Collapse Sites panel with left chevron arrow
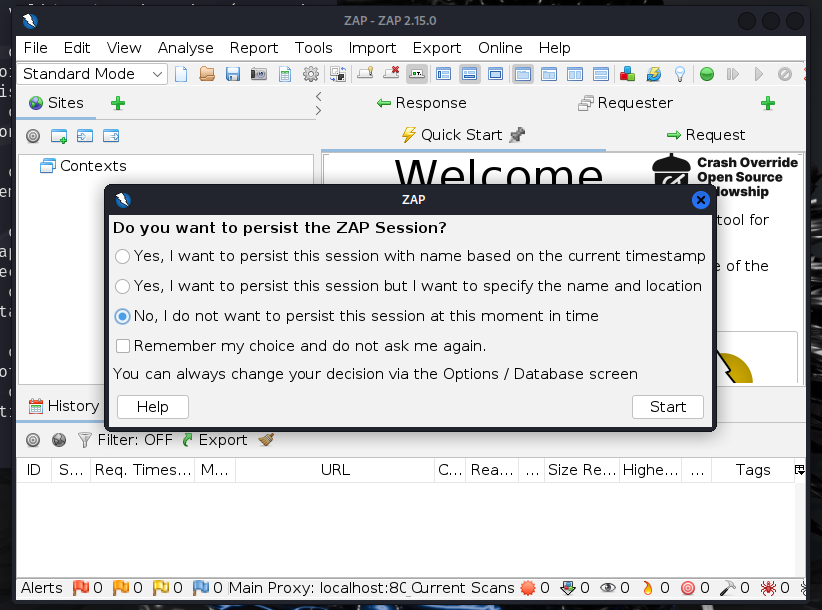The image size is (822, 610). tap(318, 96)
